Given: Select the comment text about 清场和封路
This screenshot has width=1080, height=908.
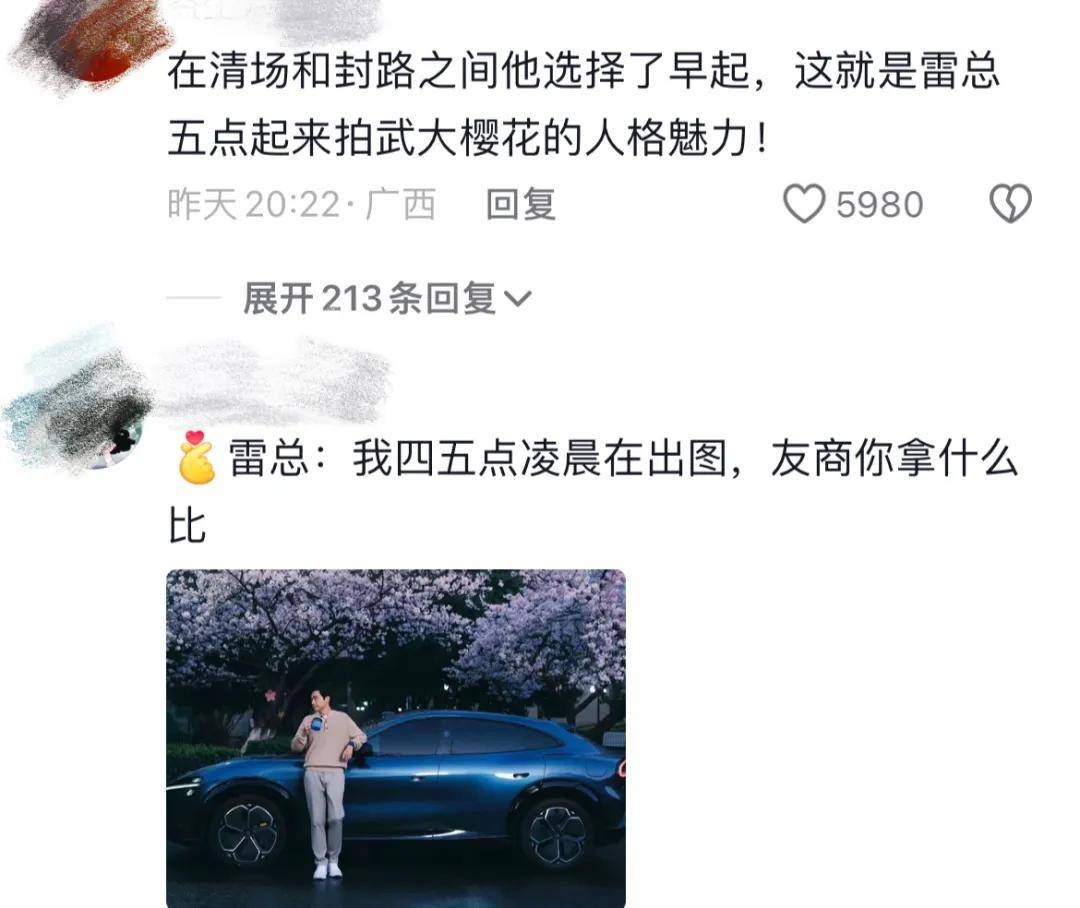Looking at the screenshot, I should pyautogui.click(x=583, y=104).
